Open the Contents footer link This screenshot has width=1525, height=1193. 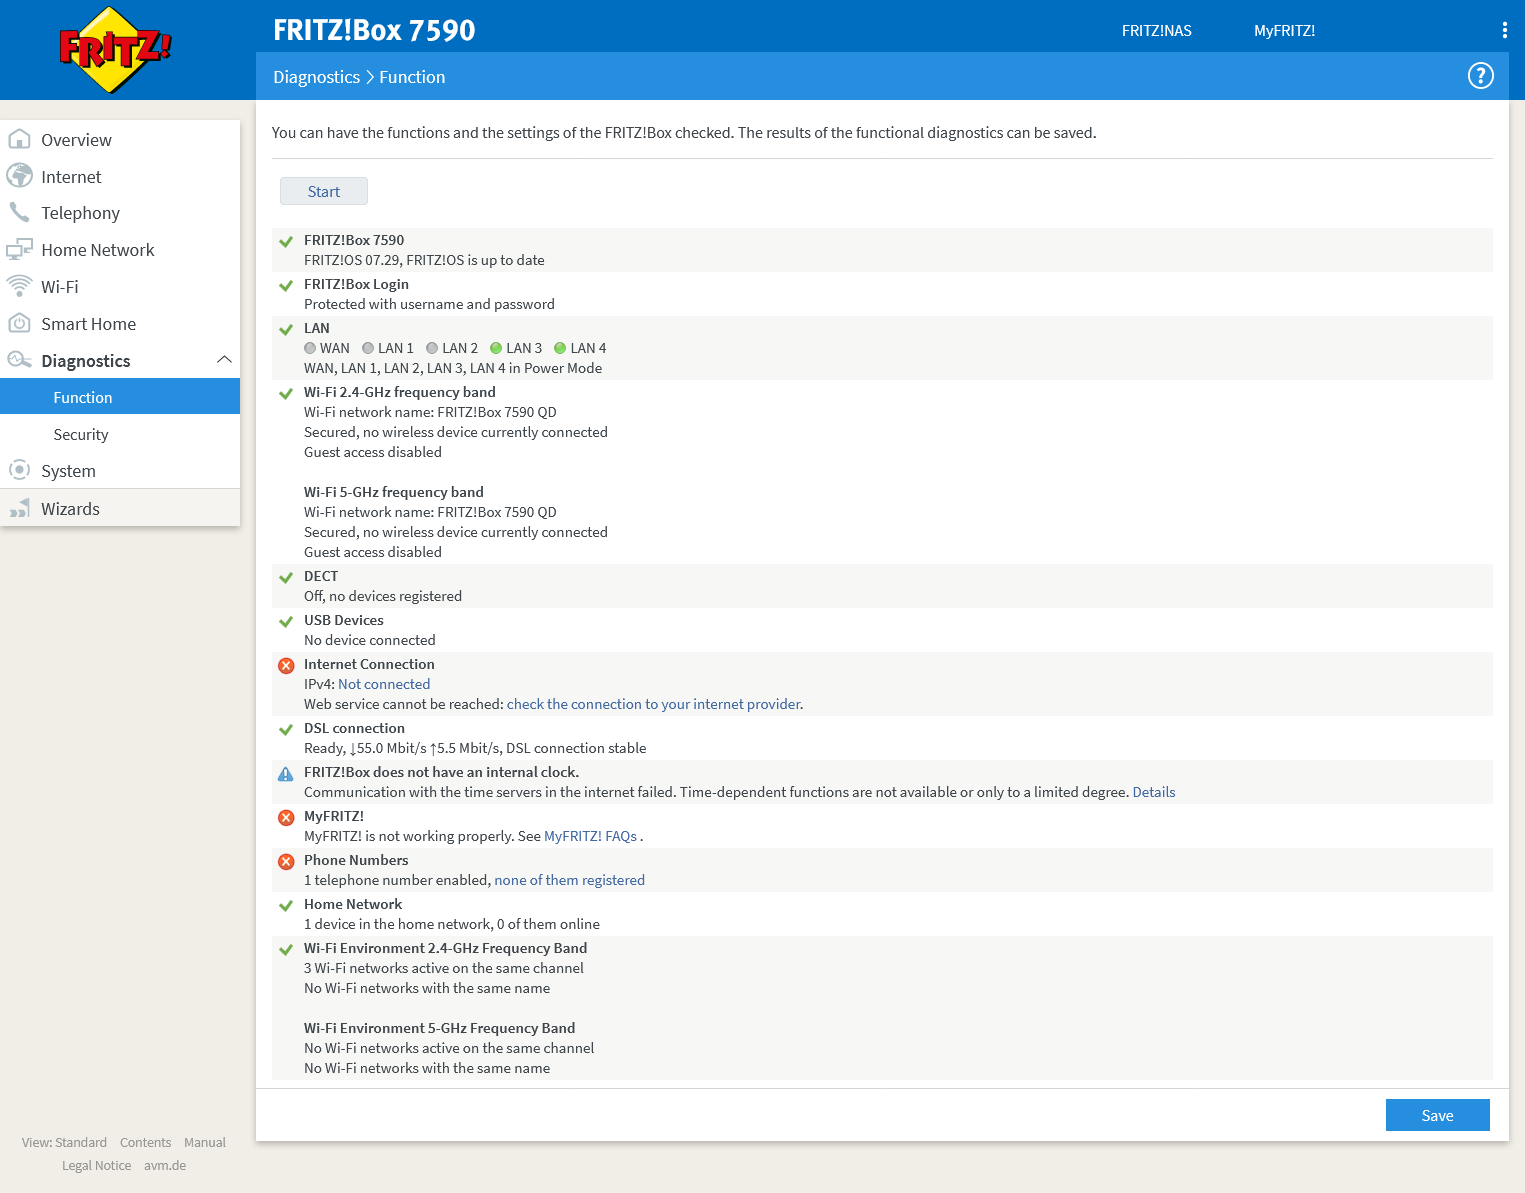[x=145, y=1142]
